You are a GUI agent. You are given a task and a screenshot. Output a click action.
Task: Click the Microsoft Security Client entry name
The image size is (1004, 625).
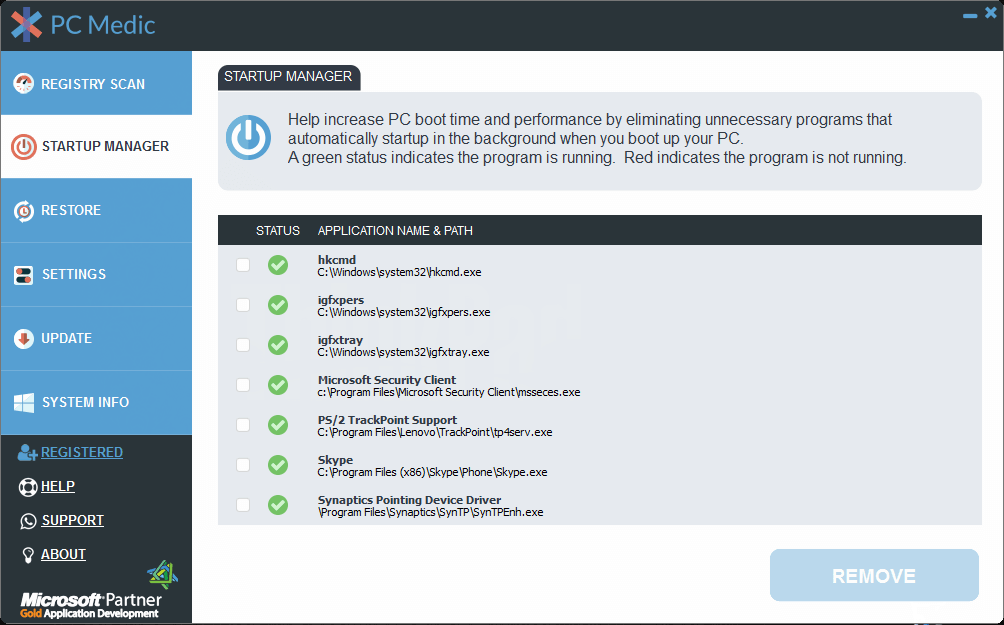[387, 380]
